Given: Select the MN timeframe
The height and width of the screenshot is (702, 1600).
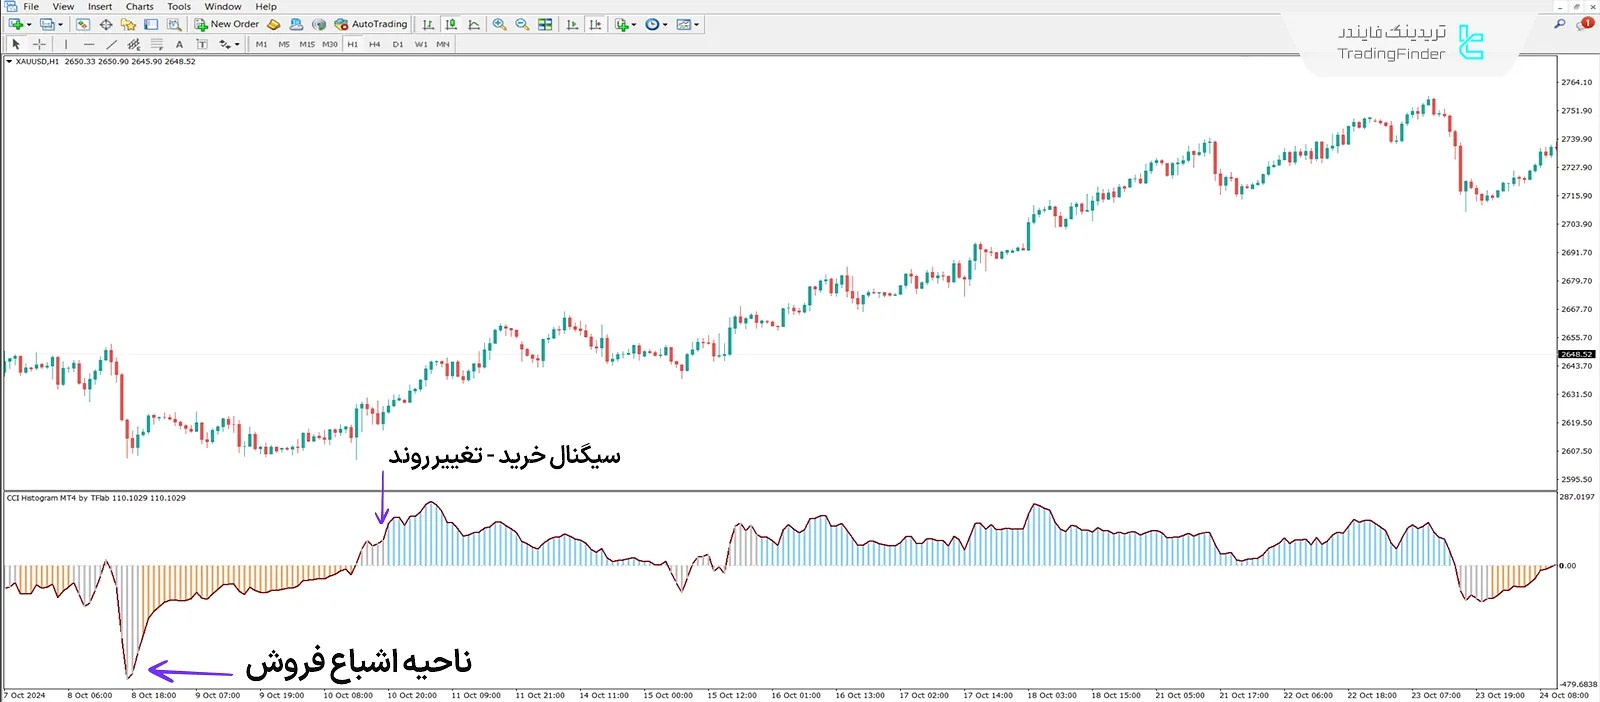Looking at the screenshot, I should [443, 44].
